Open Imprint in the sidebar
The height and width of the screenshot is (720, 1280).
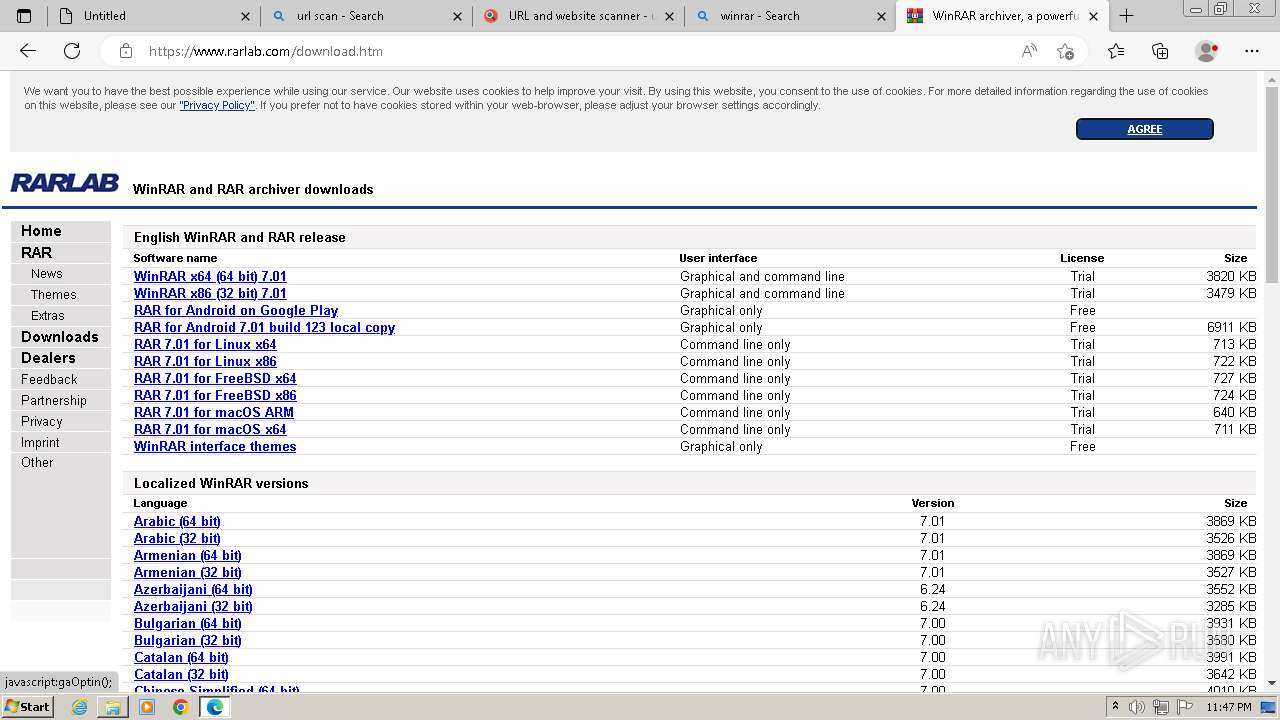(61, 443)
